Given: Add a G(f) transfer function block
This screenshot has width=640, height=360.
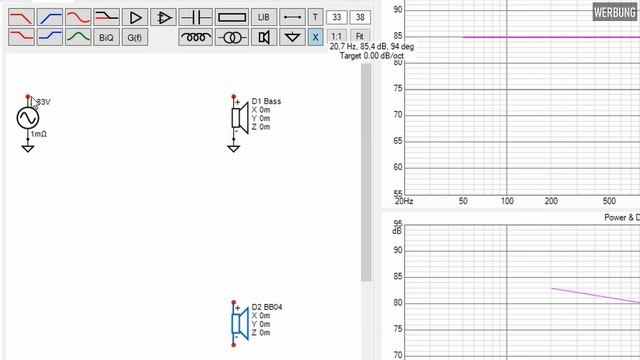Looking at the screenshot, I should [135, 37].
